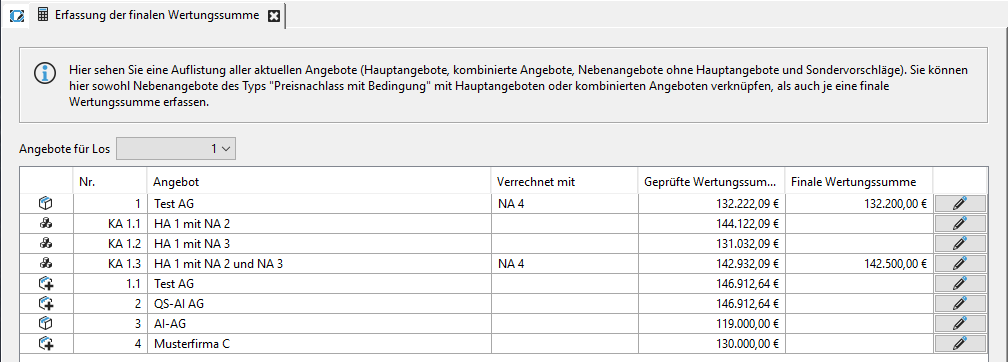Click pencil button for KA 1.1 row
The height and width of the screenshot is (362, 1008).
click(960, 224)
